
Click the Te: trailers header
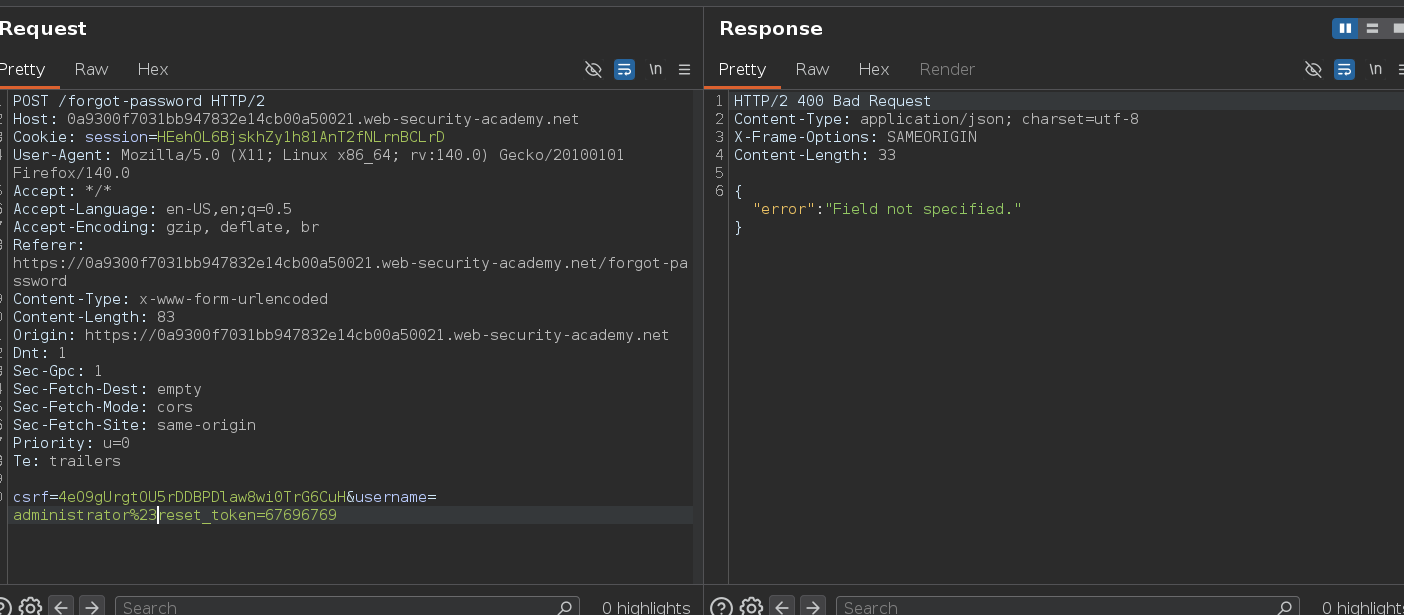[x=67, y=461]
